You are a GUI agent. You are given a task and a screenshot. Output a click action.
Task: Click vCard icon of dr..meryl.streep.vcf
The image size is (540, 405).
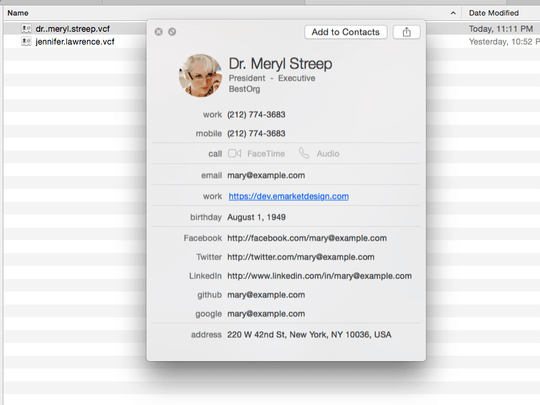[26, 28]
